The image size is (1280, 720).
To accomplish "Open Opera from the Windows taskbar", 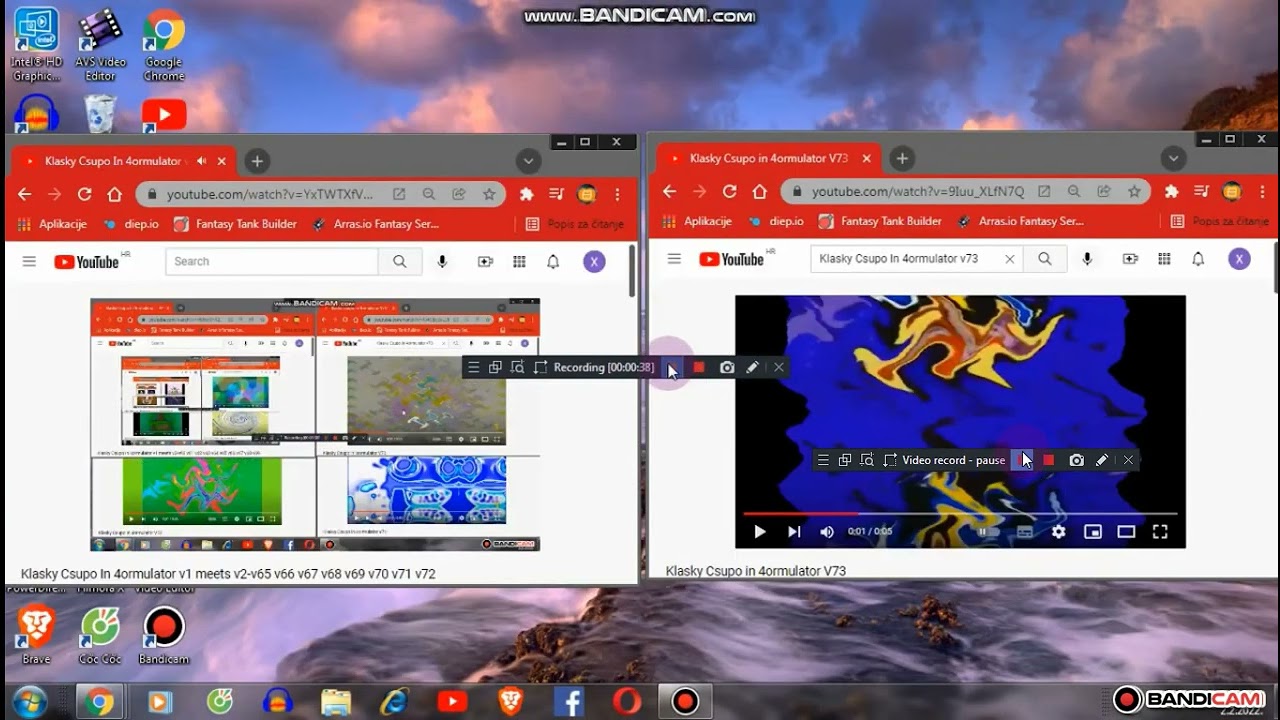I will coord(627,702).
